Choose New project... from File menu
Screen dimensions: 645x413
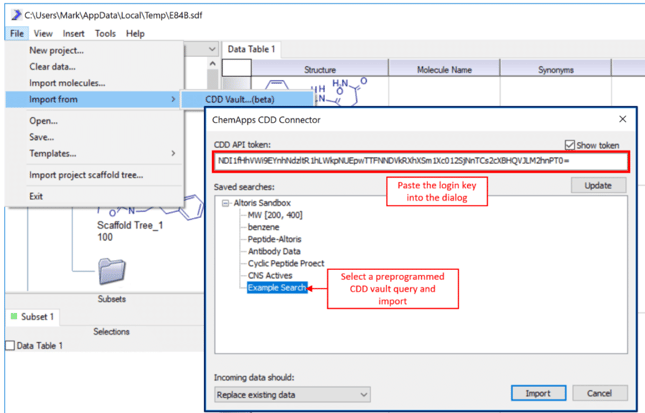pos(95,51)
